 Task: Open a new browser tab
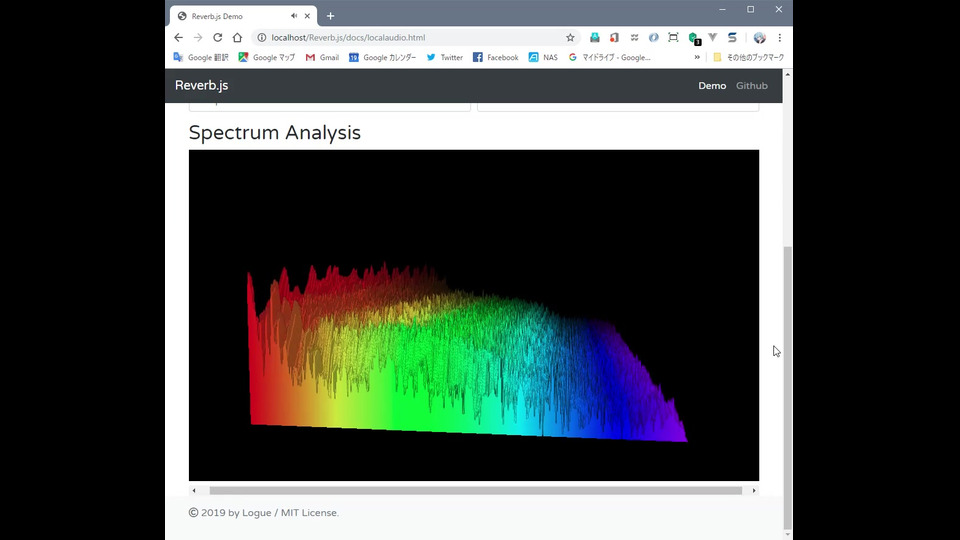(330, 16)
